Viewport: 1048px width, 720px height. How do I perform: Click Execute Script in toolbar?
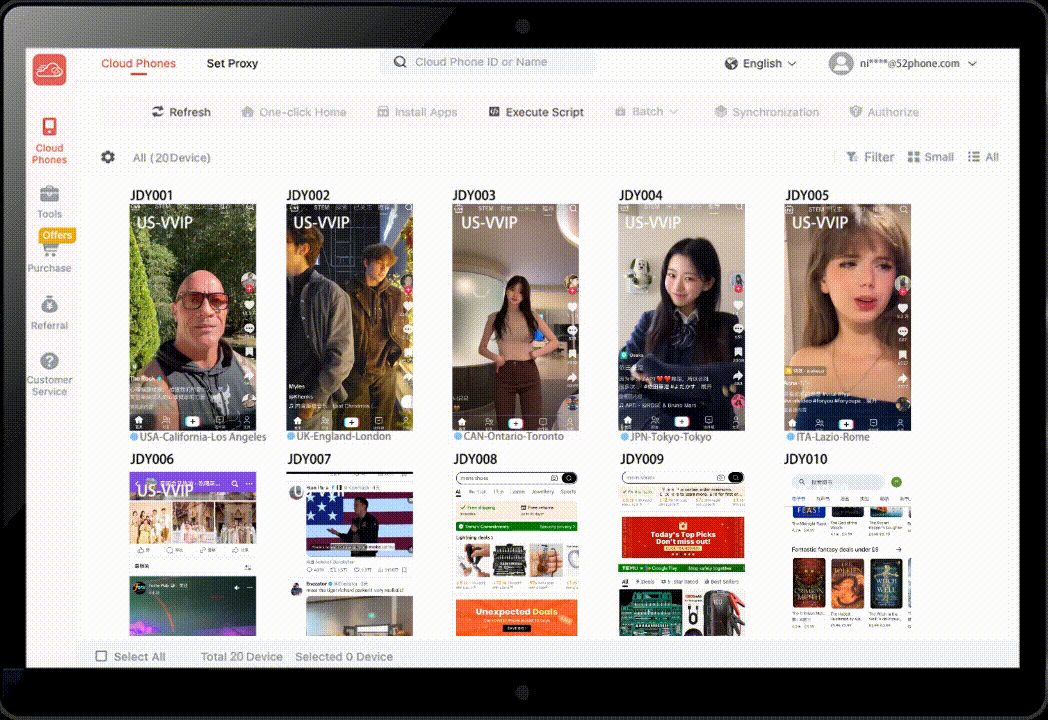click(x=536, y=112)
